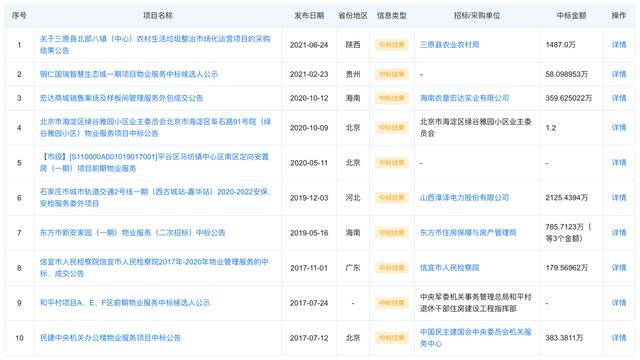Open 民建中央机关办公楼 project link

(110, 338)
